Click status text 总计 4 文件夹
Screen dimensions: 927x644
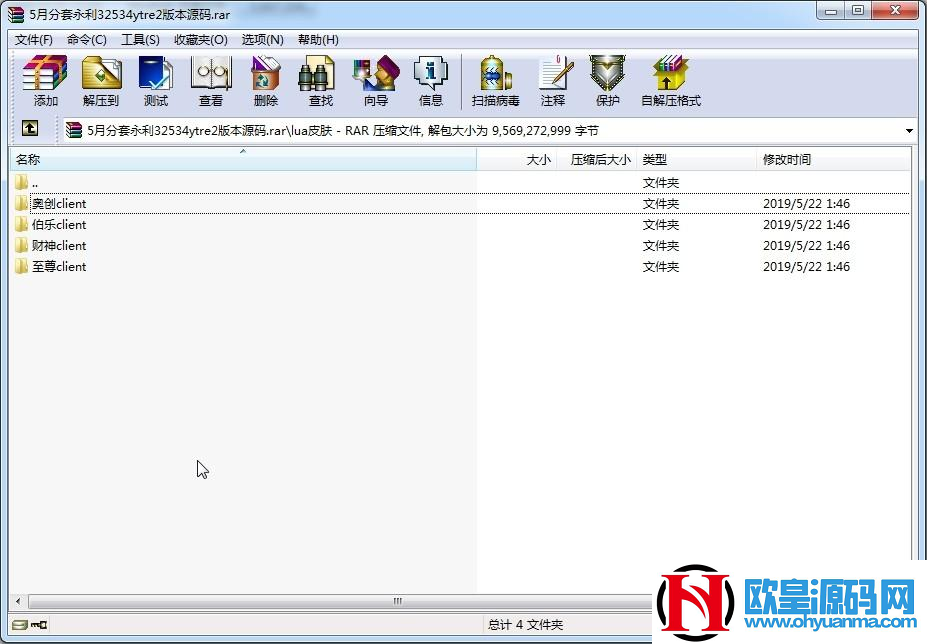coord(526,624)
